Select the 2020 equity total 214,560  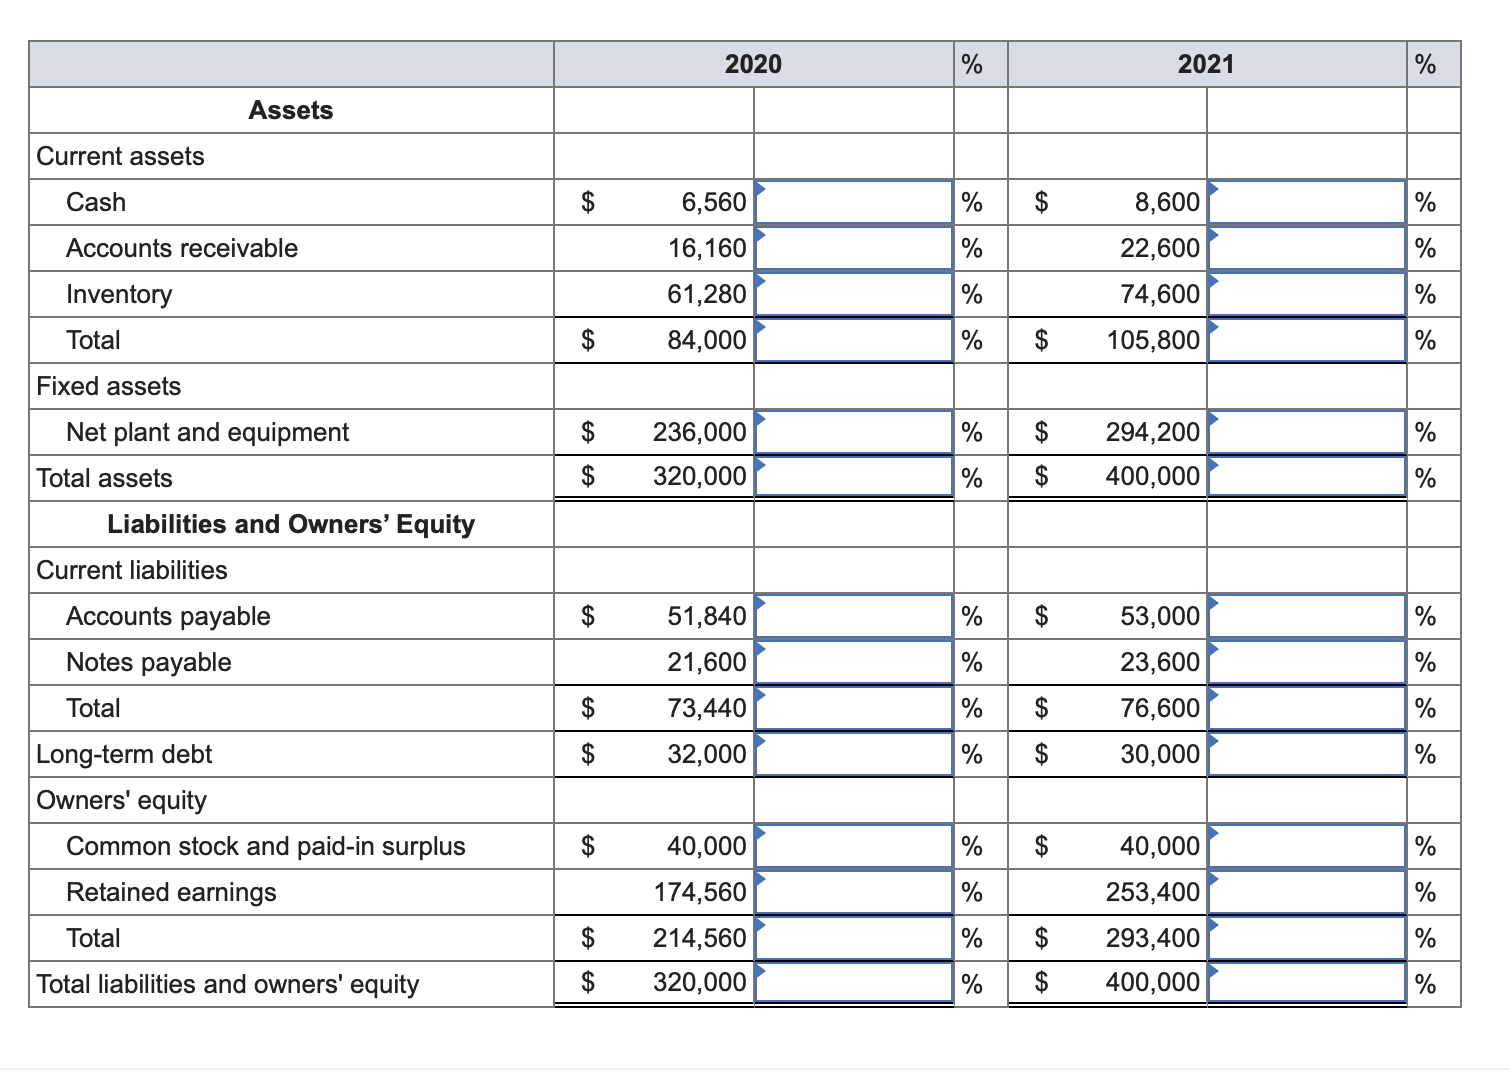click(700, 938)
